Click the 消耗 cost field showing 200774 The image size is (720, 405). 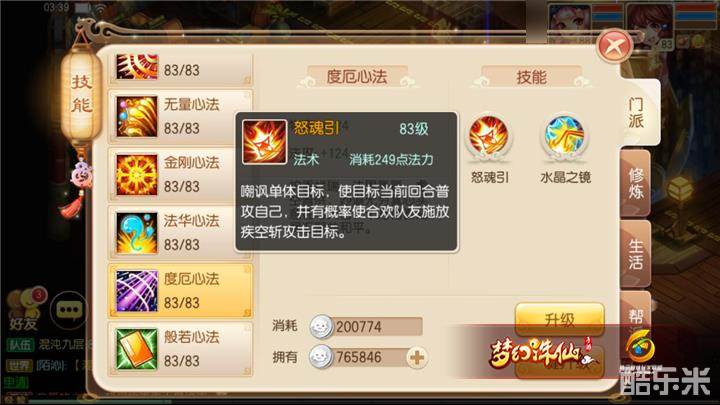[366, 326]
